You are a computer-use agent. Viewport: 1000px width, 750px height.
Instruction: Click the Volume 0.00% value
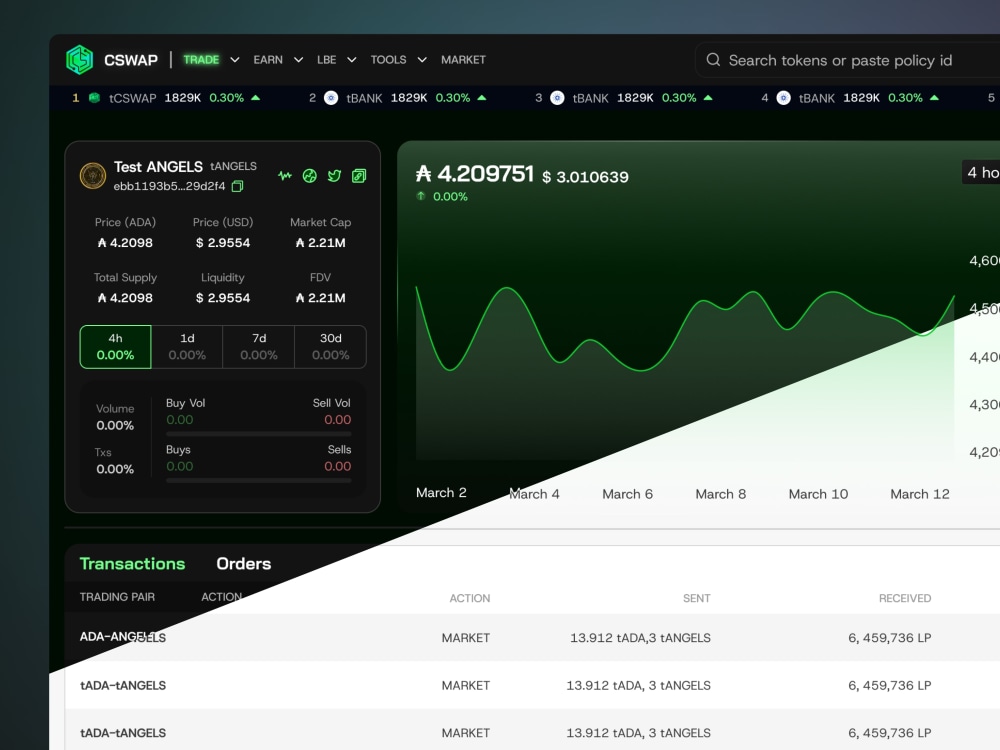pos(115,425)
